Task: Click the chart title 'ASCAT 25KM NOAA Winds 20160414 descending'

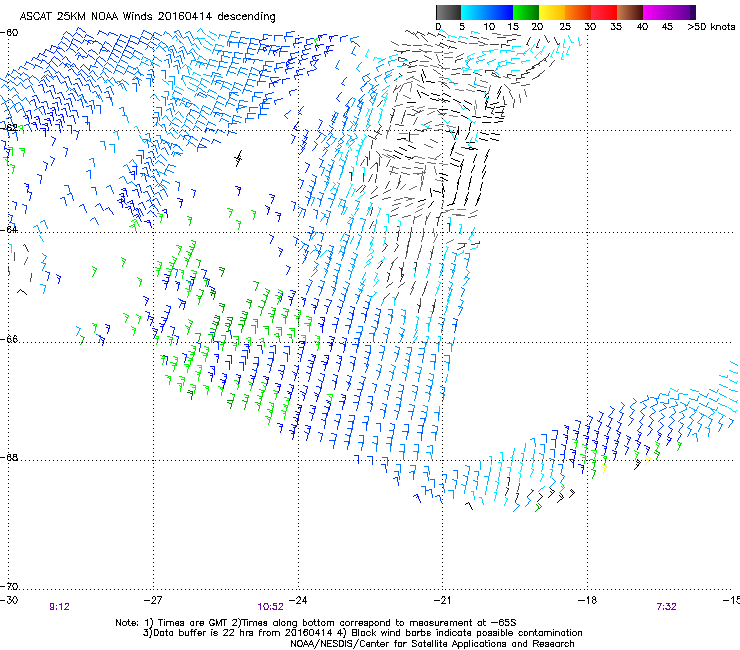Action: 147,17
